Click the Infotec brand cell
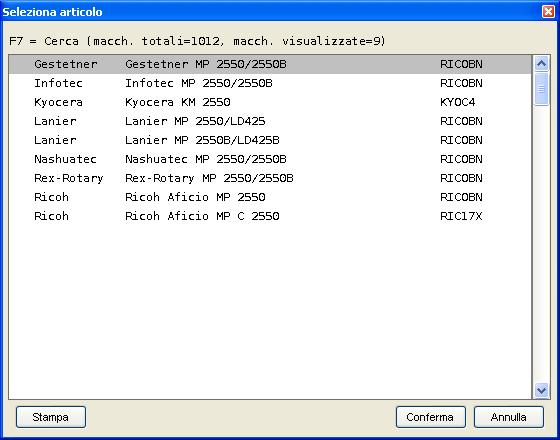560x440 pixels. coord(58,83)
